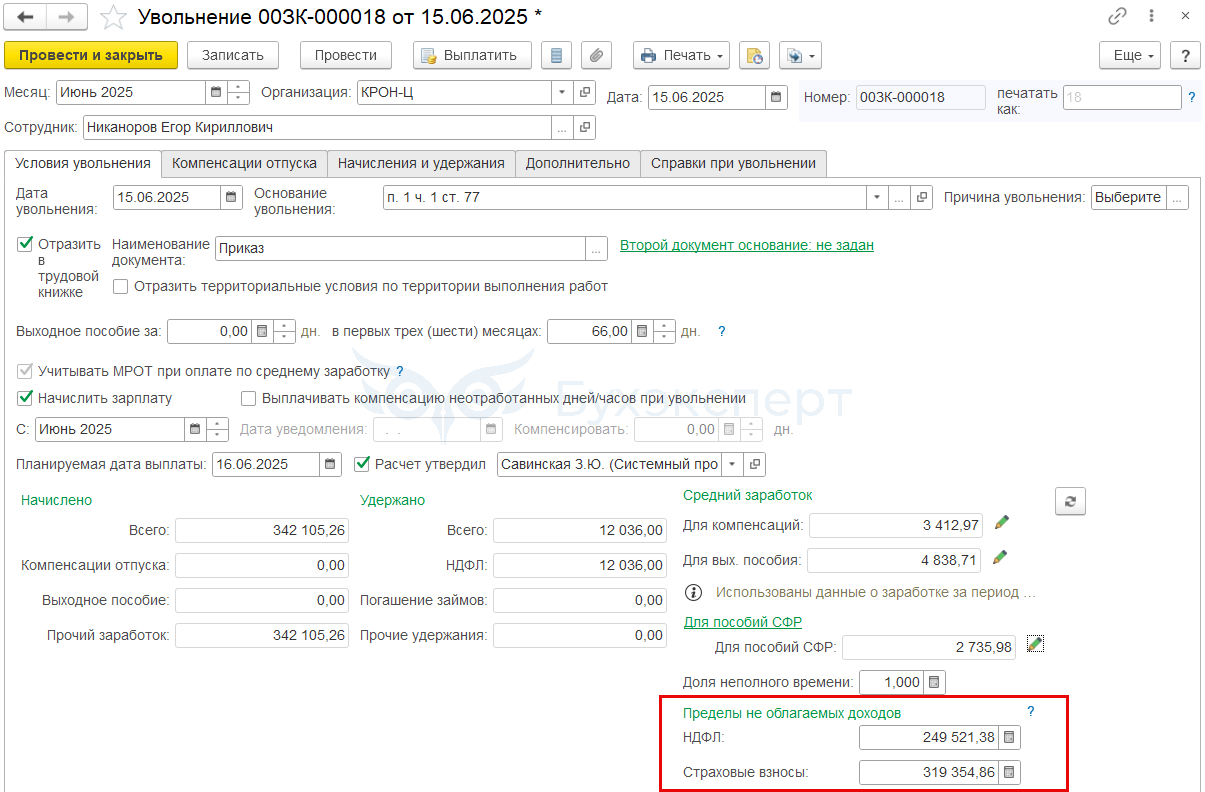Enable compensation for unworked days checkbox
1205x792 pixels.
[249, 398]
